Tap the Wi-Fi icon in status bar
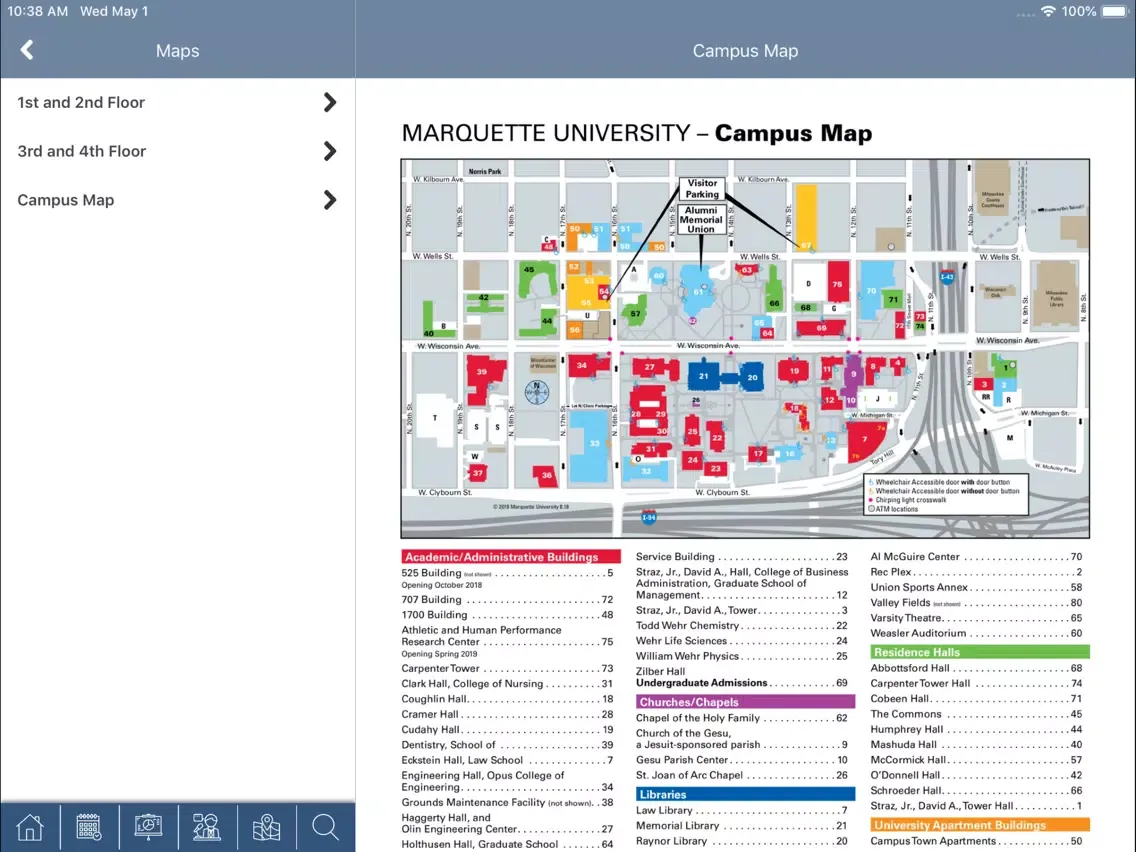 tap(1048, 11)
